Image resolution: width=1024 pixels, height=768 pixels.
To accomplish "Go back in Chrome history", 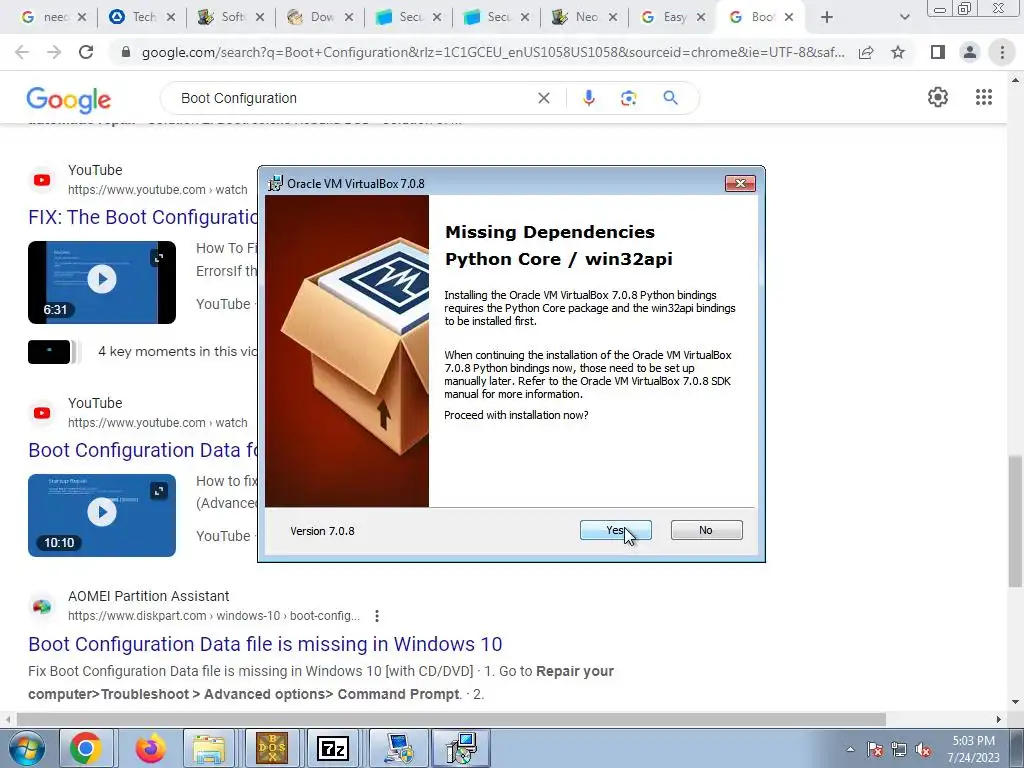I will (22, 52).
